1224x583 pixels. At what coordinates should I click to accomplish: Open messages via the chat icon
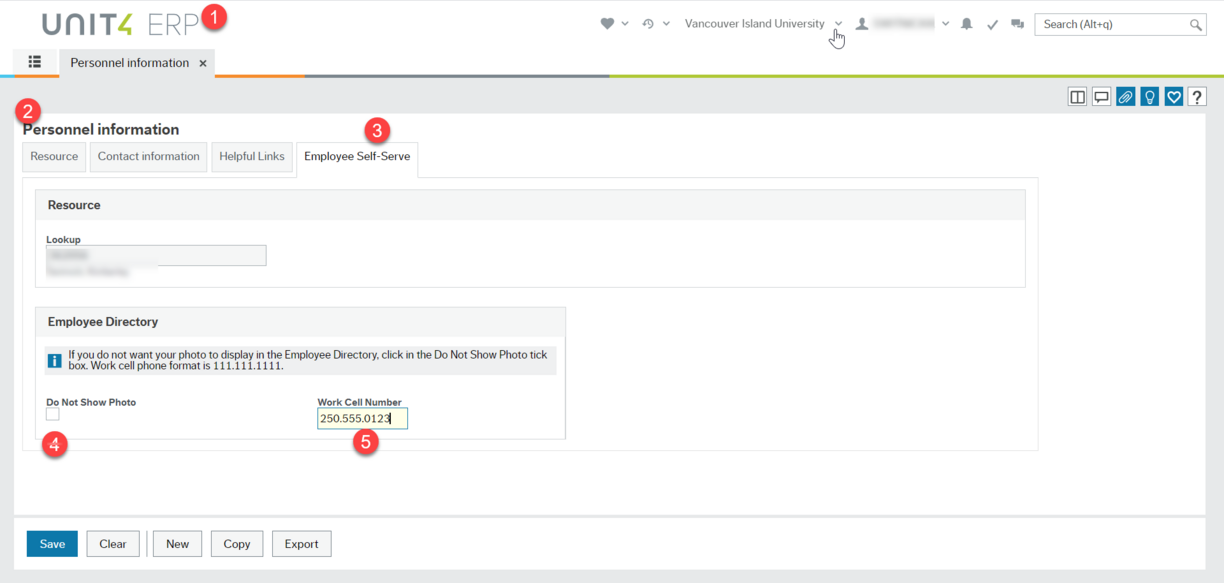tap(1017, 23)
